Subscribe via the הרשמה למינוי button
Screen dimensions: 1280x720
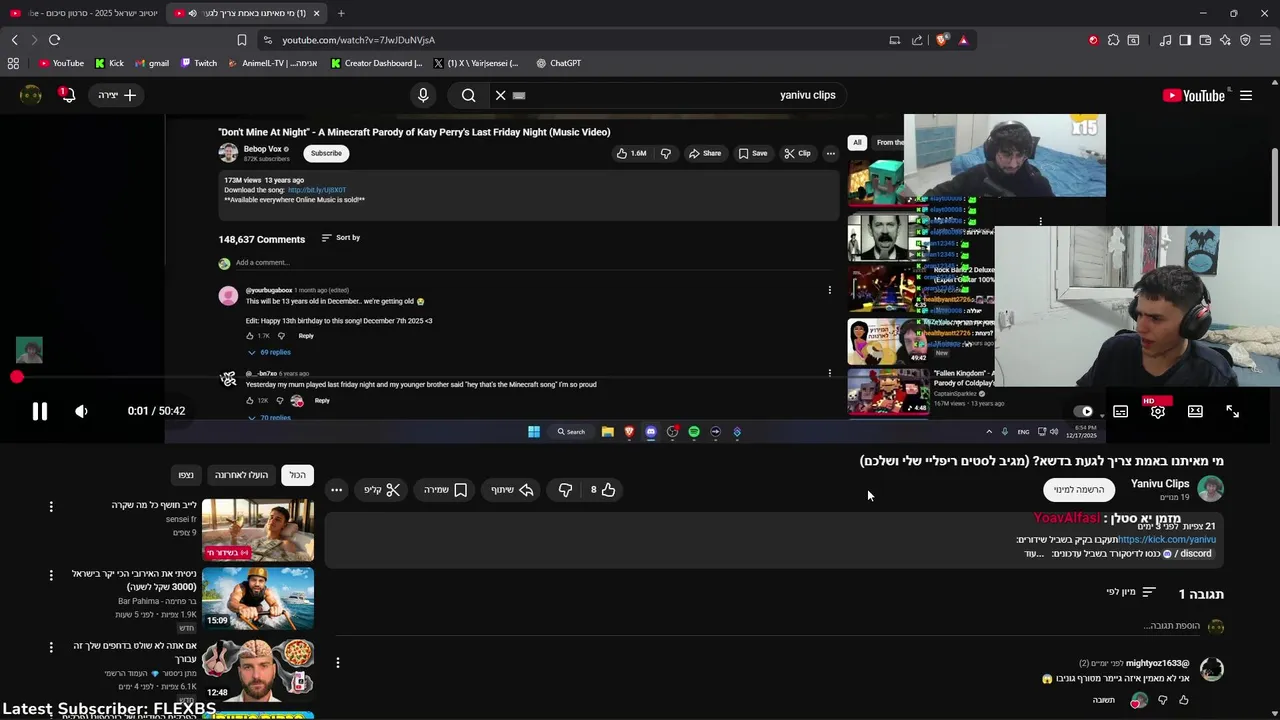(1079, 489)
